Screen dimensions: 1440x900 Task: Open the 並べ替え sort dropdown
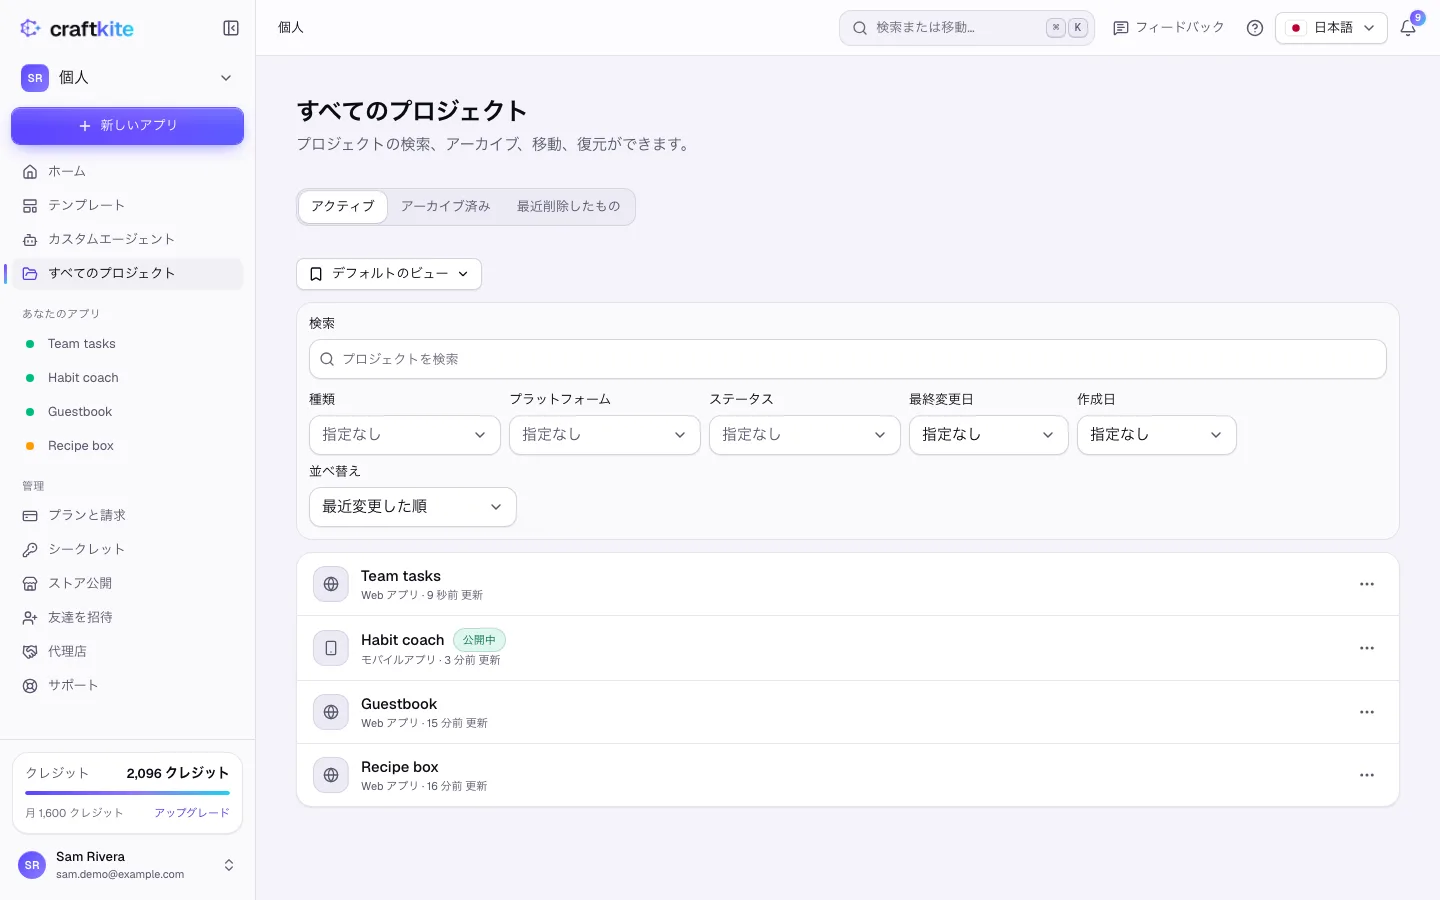pos(413,507)
